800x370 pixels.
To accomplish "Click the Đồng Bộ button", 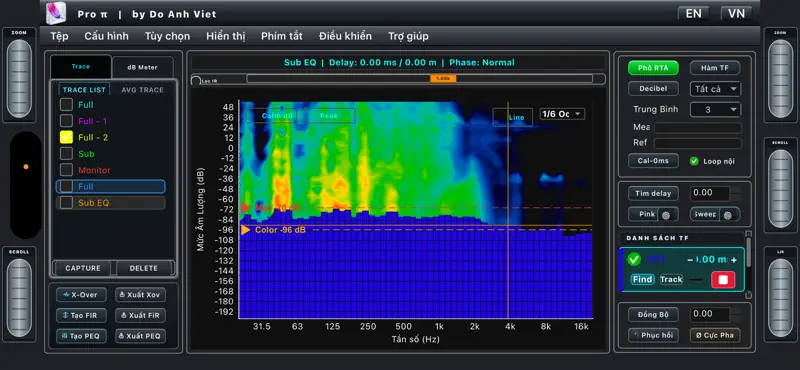I will pyautogui.click(x=653, y=314).
